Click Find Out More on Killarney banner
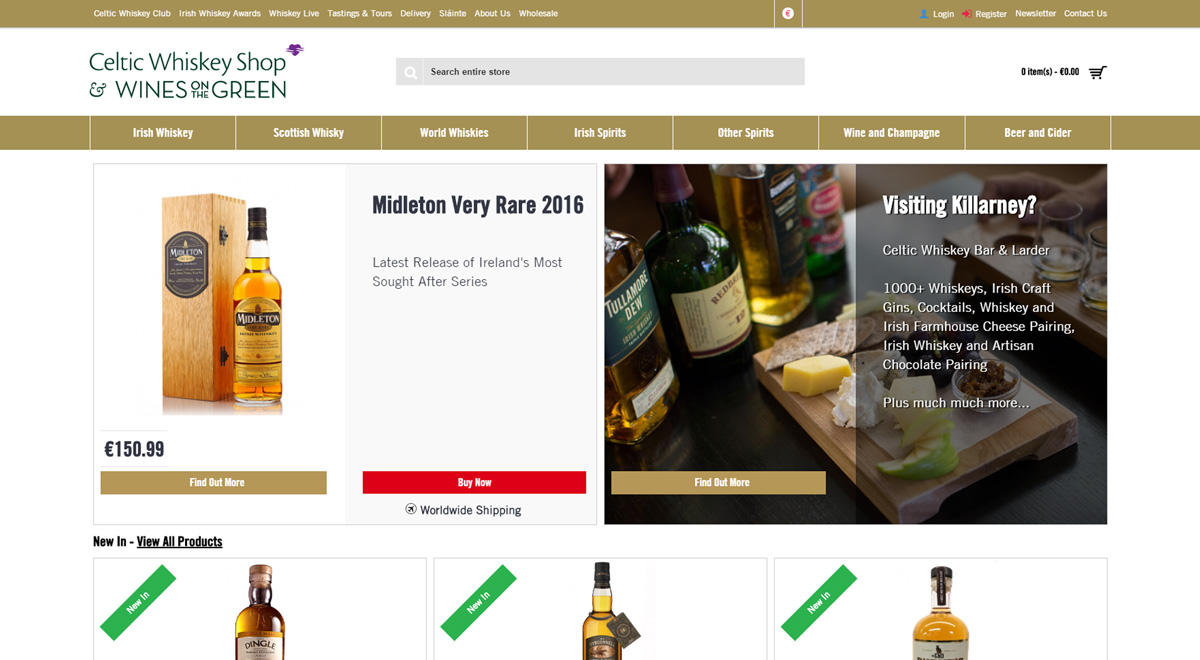 pyautogui.click(x=718, y=482)
